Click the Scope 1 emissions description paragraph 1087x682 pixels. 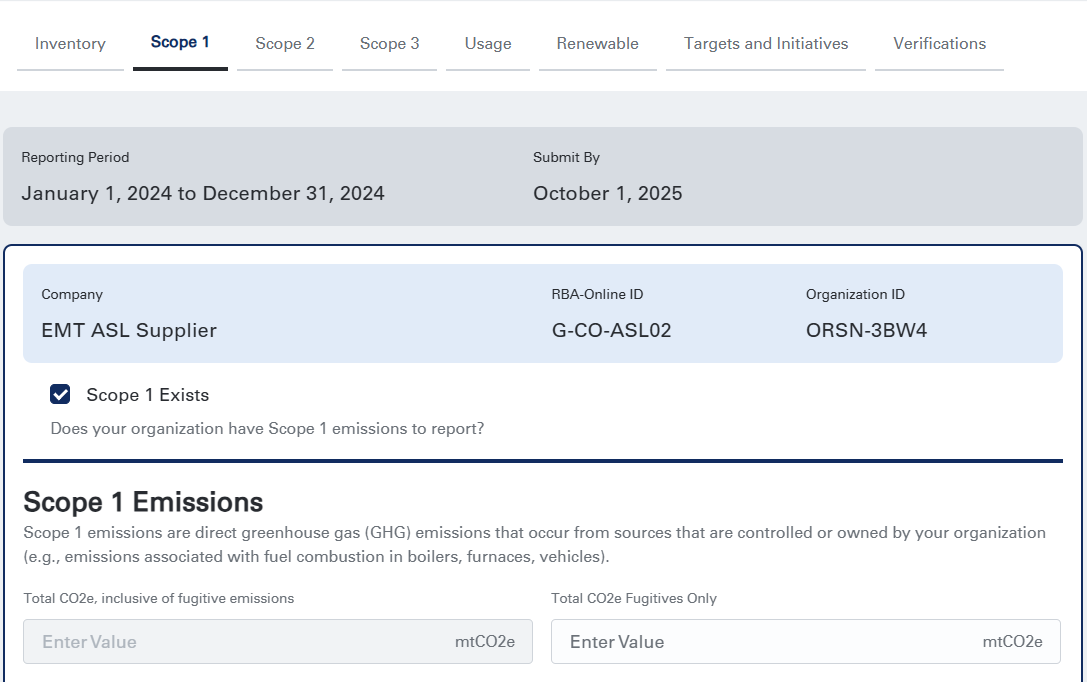534,545
